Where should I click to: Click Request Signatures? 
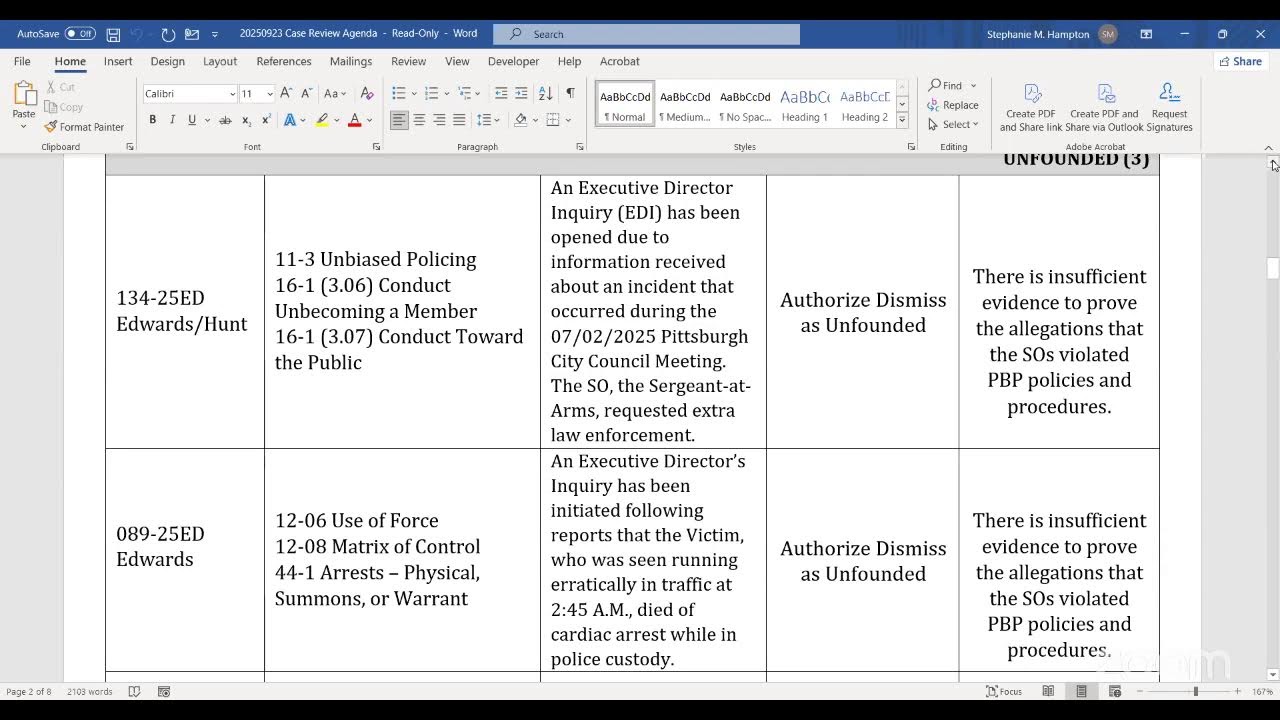pyautogui.click(x=1169, y=108)
